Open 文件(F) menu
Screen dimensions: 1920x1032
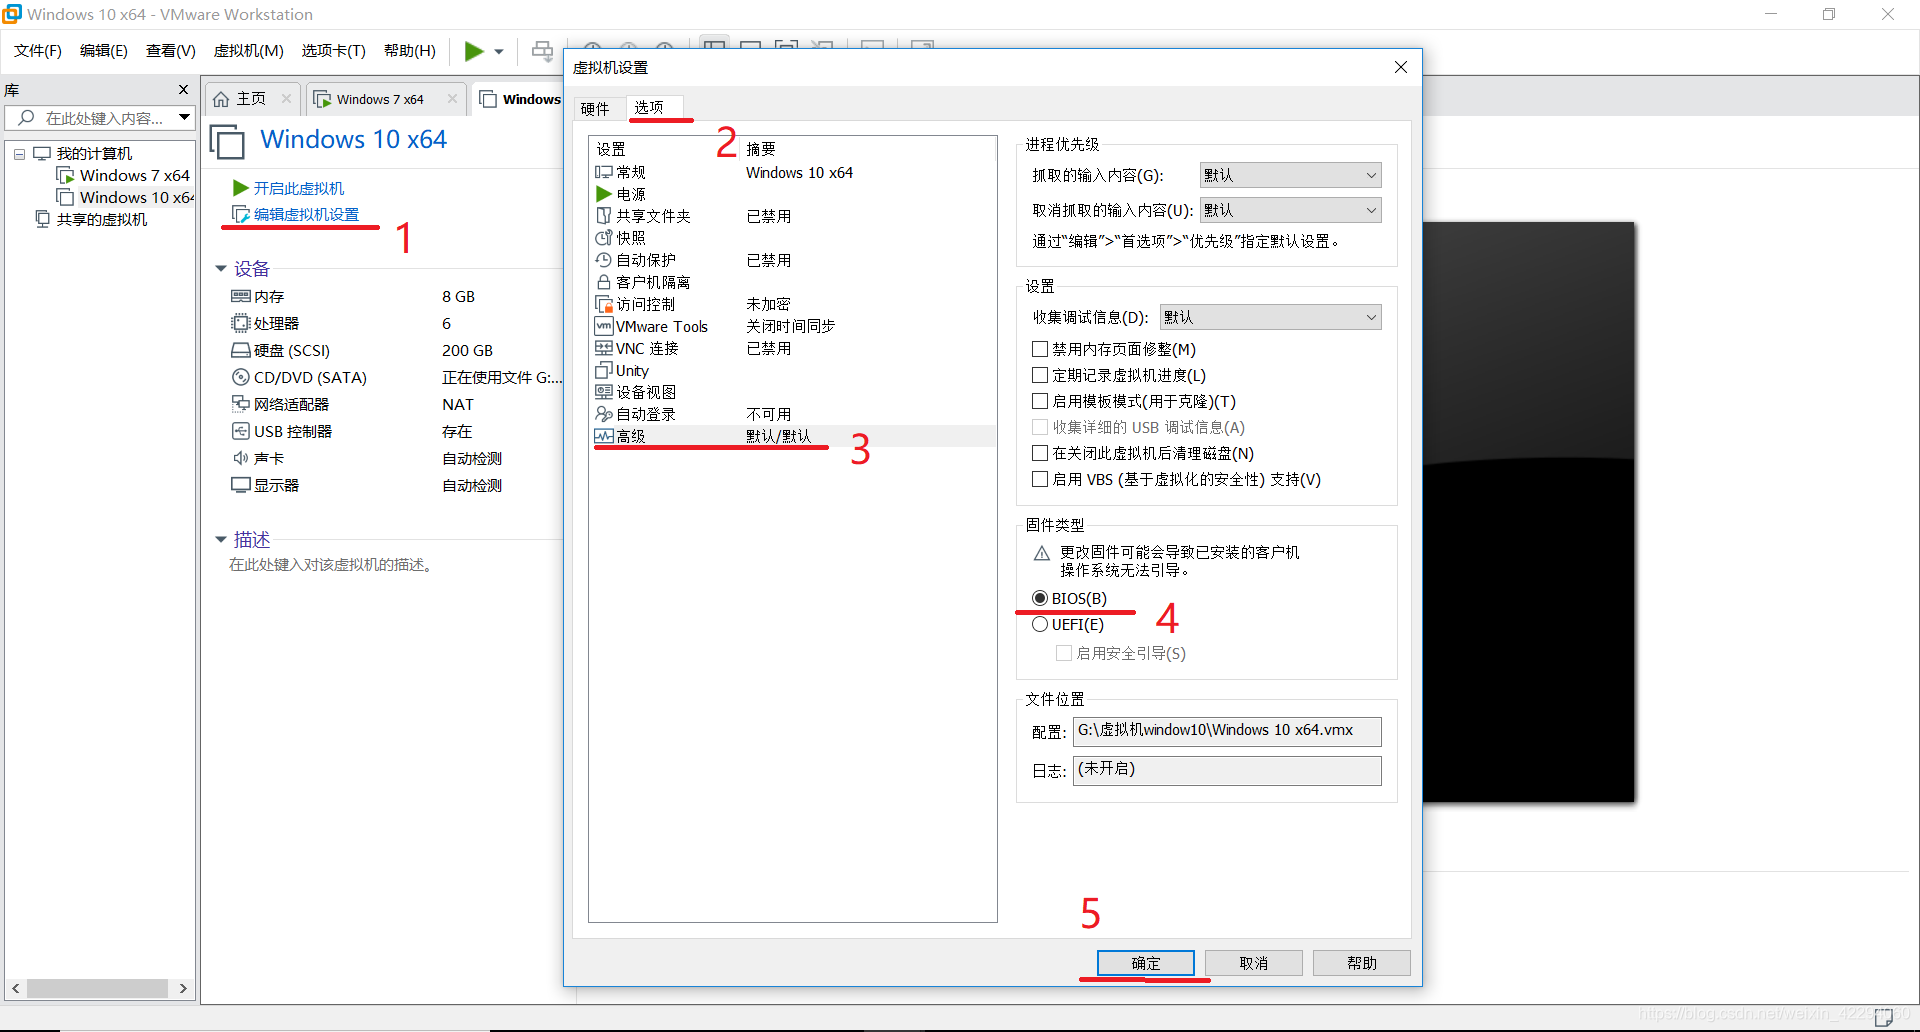point(38,51)
